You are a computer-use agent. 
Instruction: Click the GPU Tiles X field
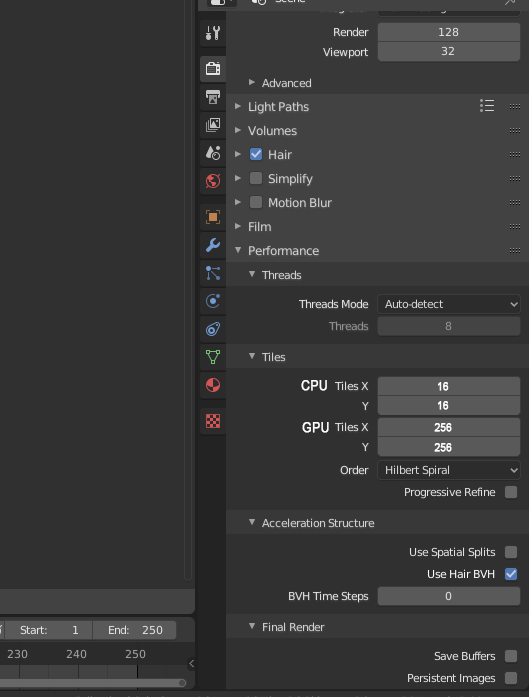[449, 427]
